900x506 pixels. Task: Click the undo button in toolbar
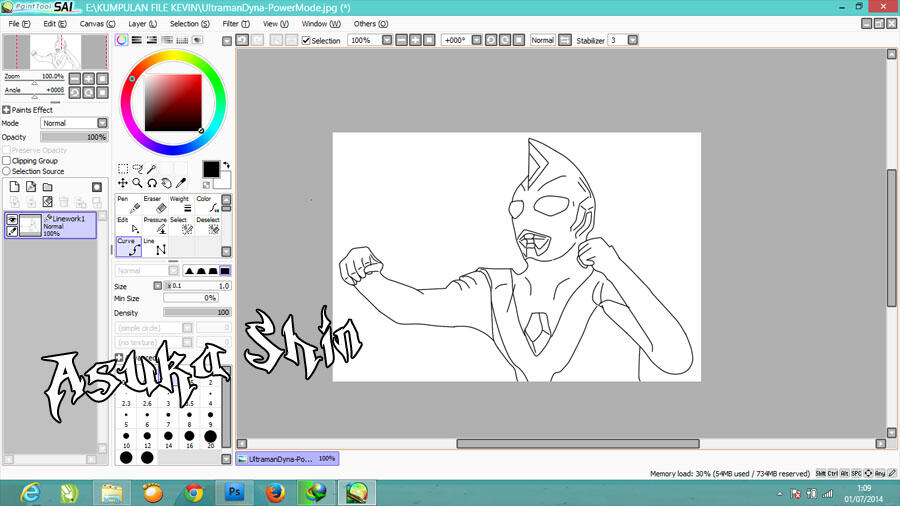(242, 40)
